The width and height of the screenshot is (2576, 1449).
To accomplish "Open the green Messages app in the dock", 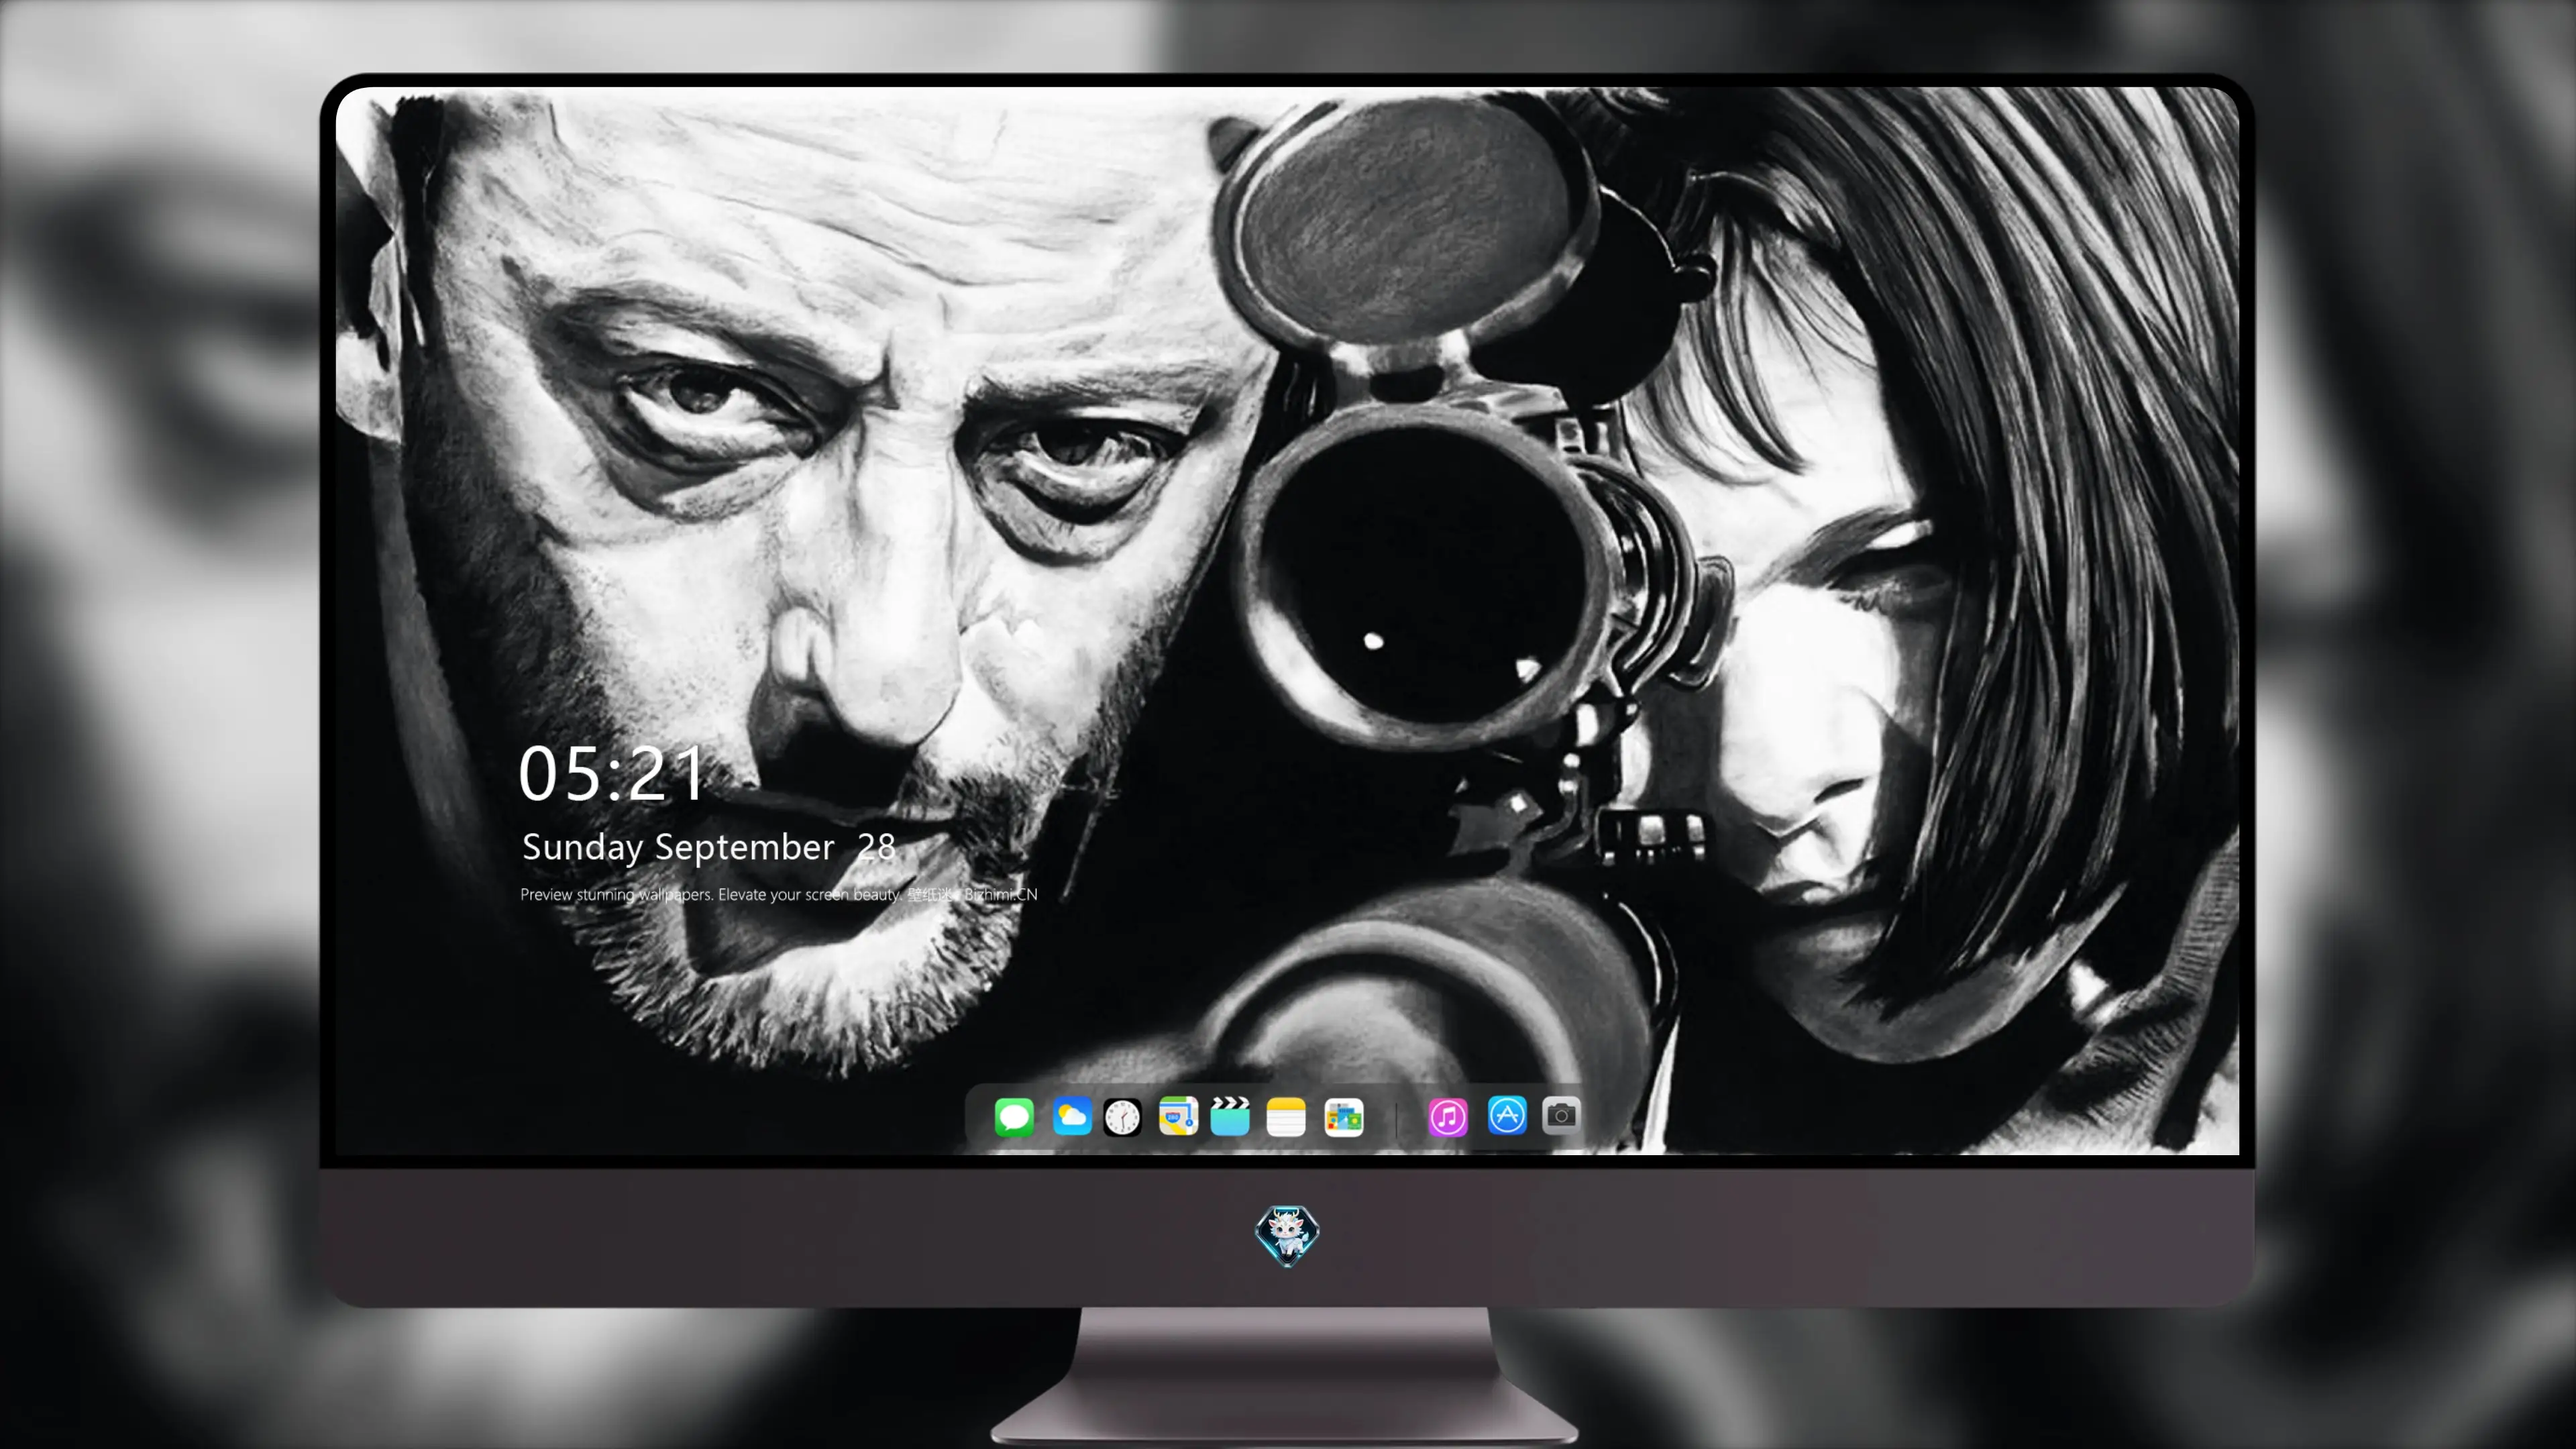I will 1014,1117.
